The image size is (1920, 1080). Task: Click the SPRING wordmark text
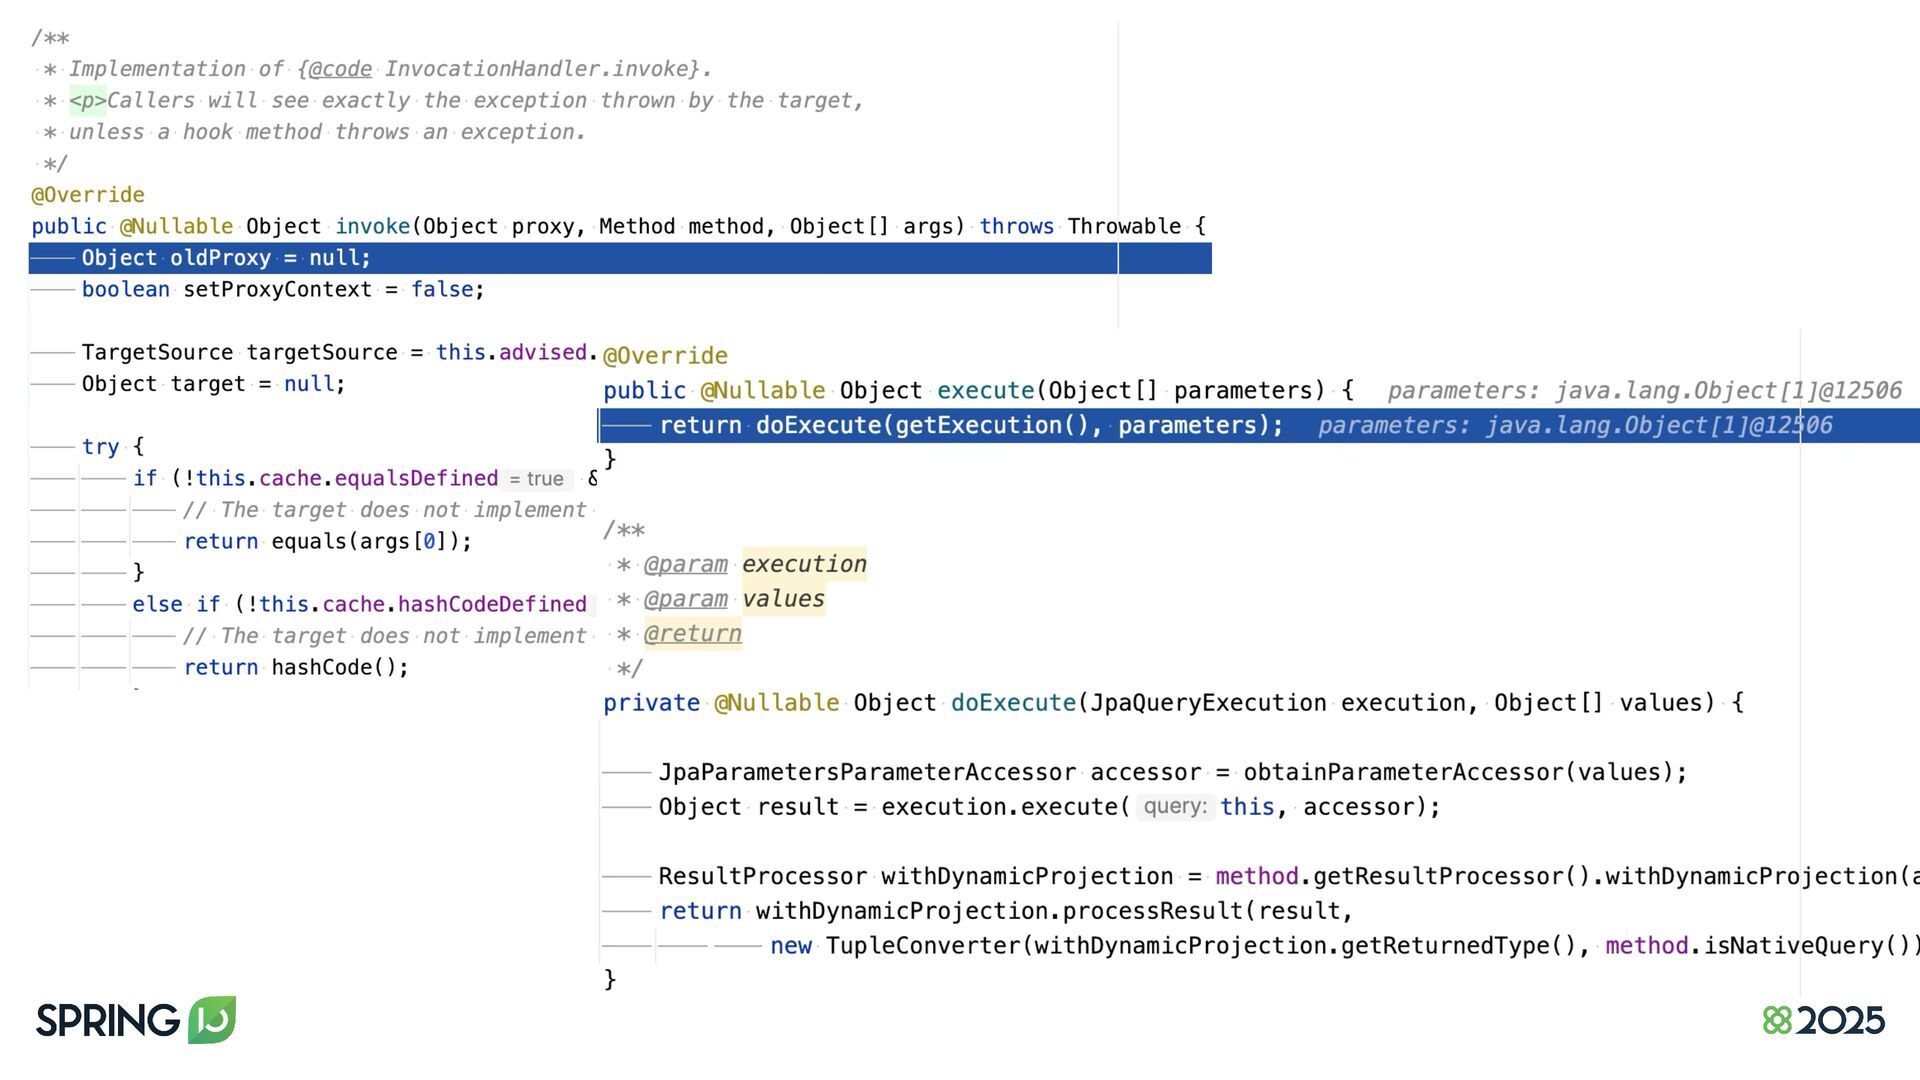point(107,1020)
